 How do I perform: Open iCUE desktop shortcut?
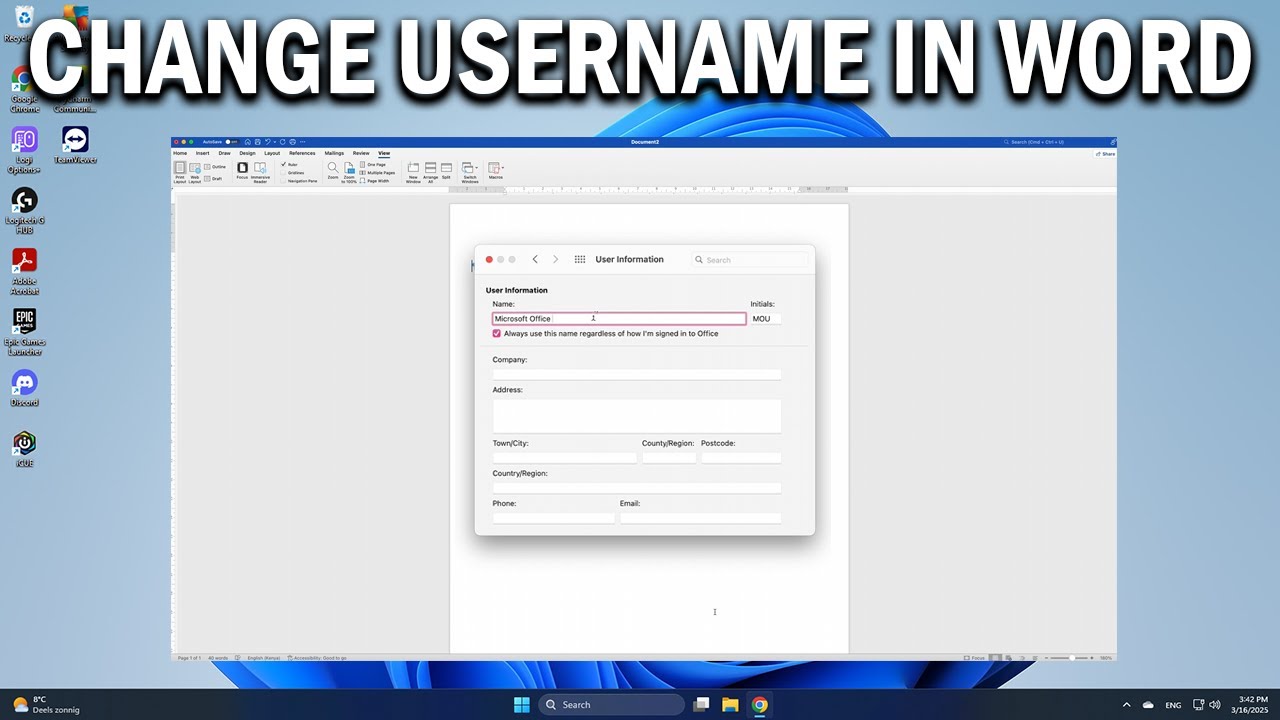pos(24,449)
